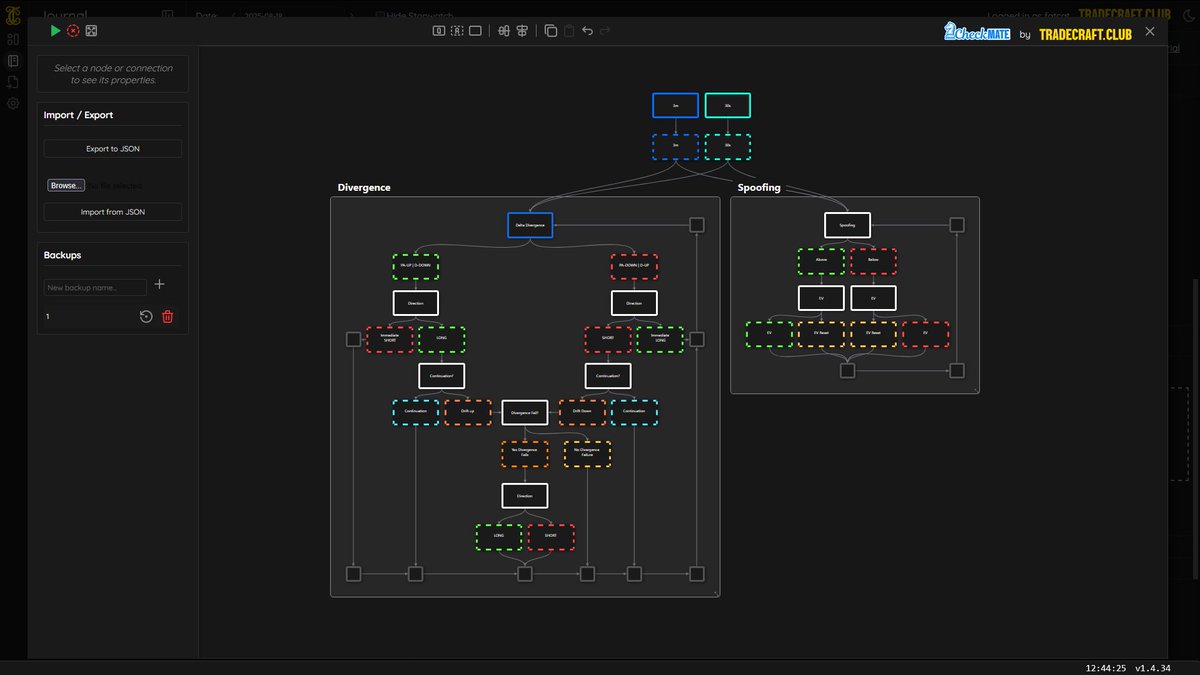The height and width of the screenshot is (675, 1200).
Task: Select junction square right of Delta Divergence
Action: [697, 225]
